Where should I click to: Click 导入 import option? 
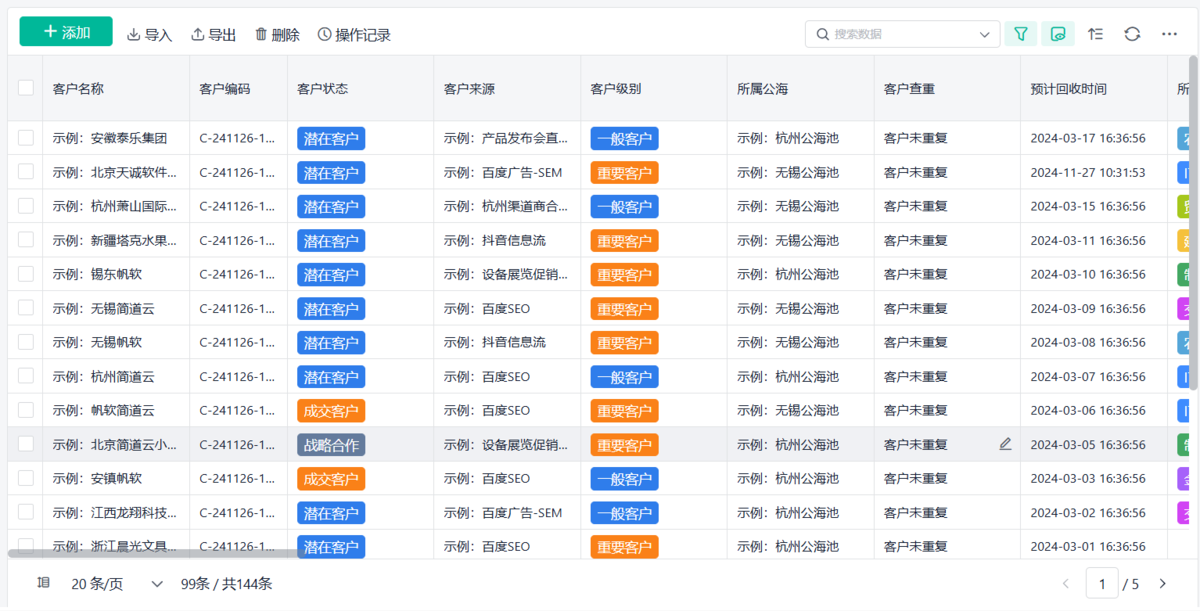pyautogui.click(x=149, y=35)
